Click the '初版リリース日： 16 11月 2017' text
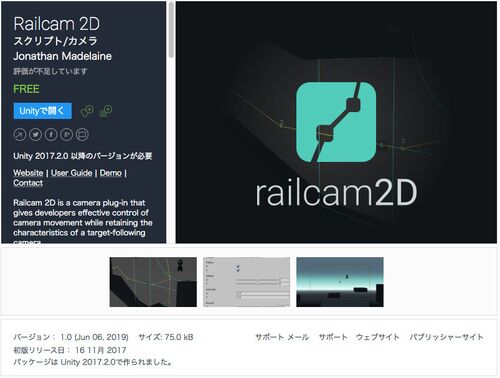Viewport: 500px width, 378px height. pos(70,350)
